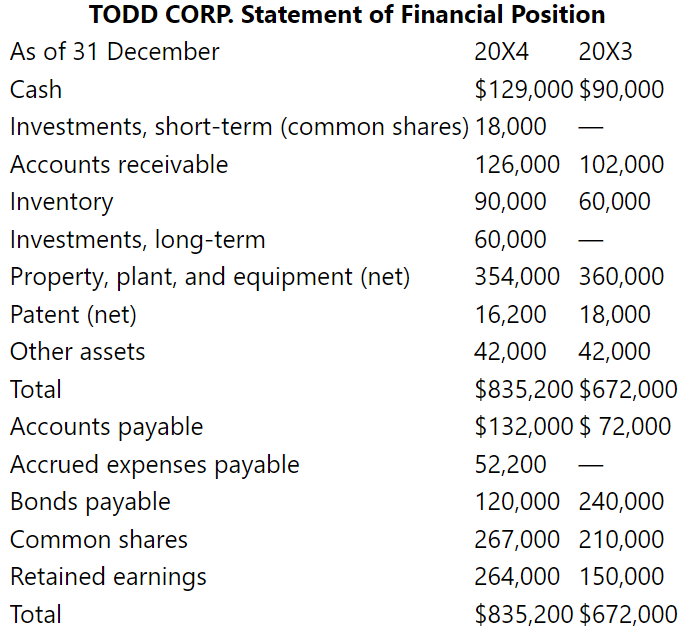Click the Accounts receivable 126,000 value

[x=517, y=164]
